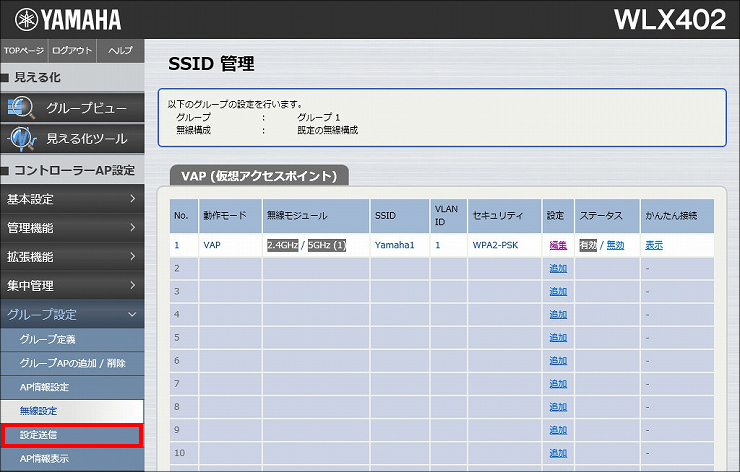This screenshot has height=472, width=740.
Task: Click WLX402 model name
Action: point(670,20)
